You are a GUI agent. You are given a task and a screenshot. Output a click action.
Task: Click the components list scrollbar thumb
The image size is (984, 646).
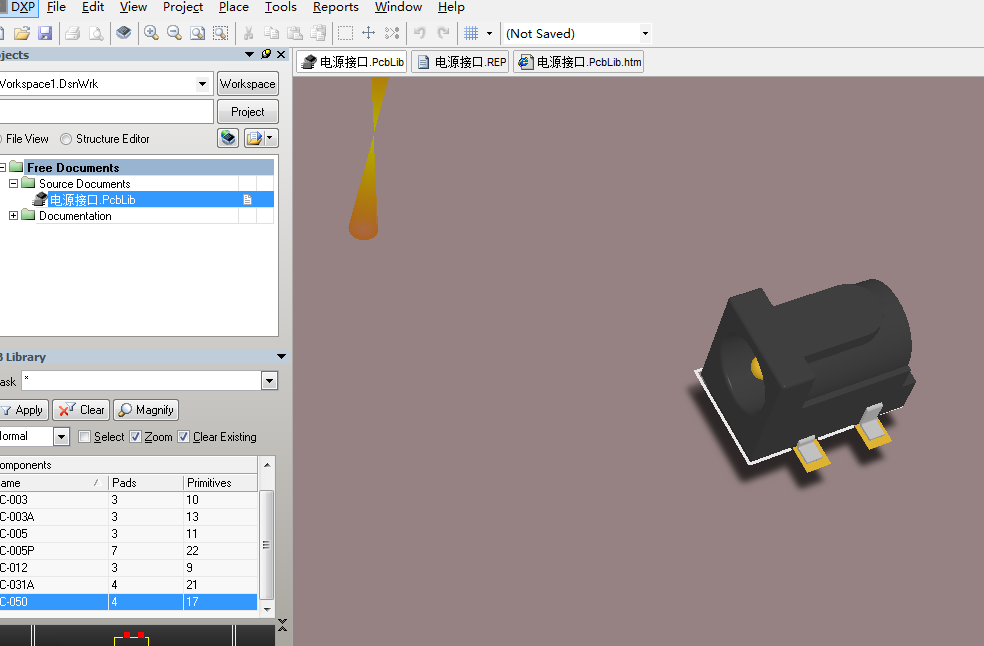pos(267,544)
